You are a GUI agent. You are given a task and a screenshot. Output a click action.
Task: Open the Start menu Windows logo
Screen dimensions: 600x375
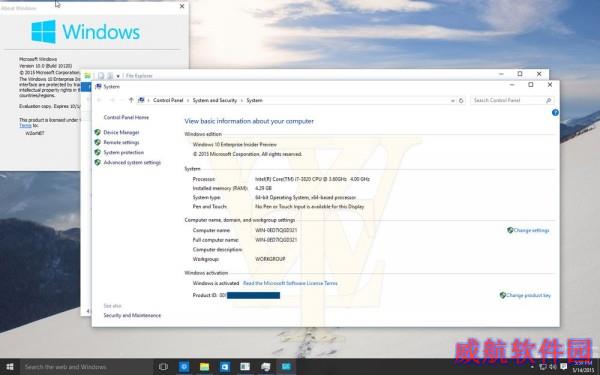[10, 367]
